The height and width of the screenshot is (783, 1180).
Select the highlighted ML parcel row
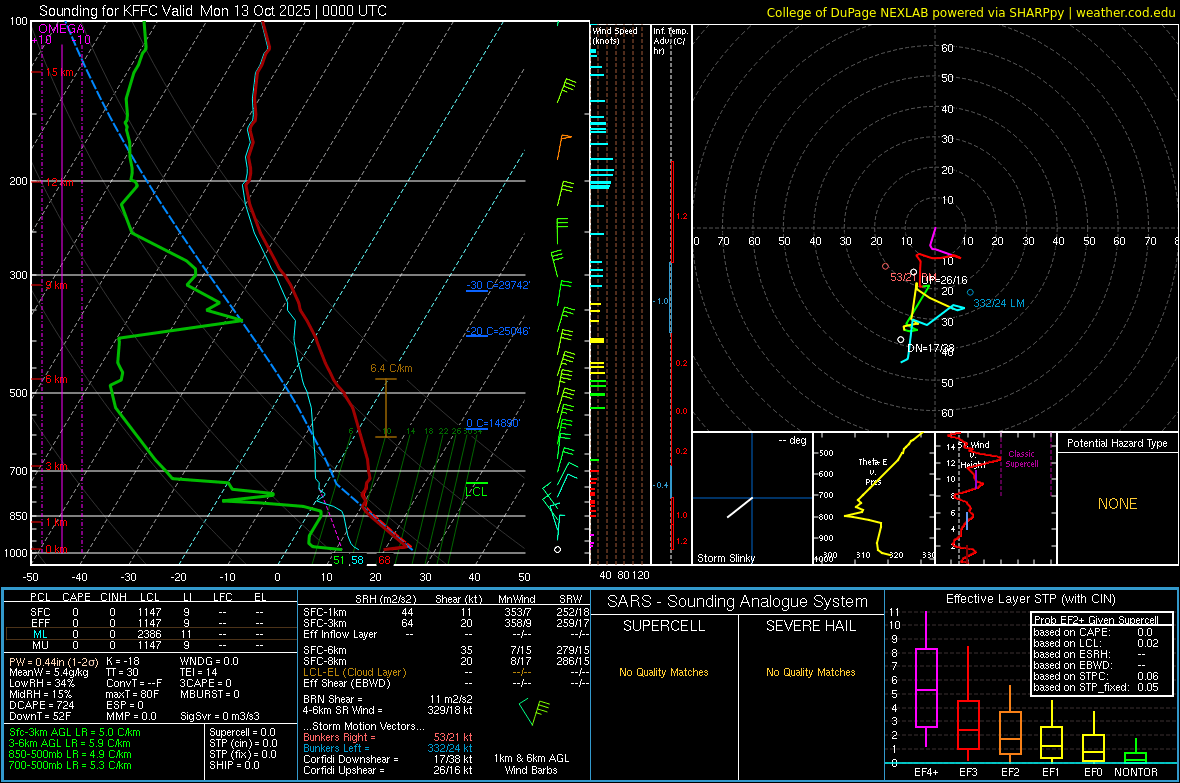151,634
